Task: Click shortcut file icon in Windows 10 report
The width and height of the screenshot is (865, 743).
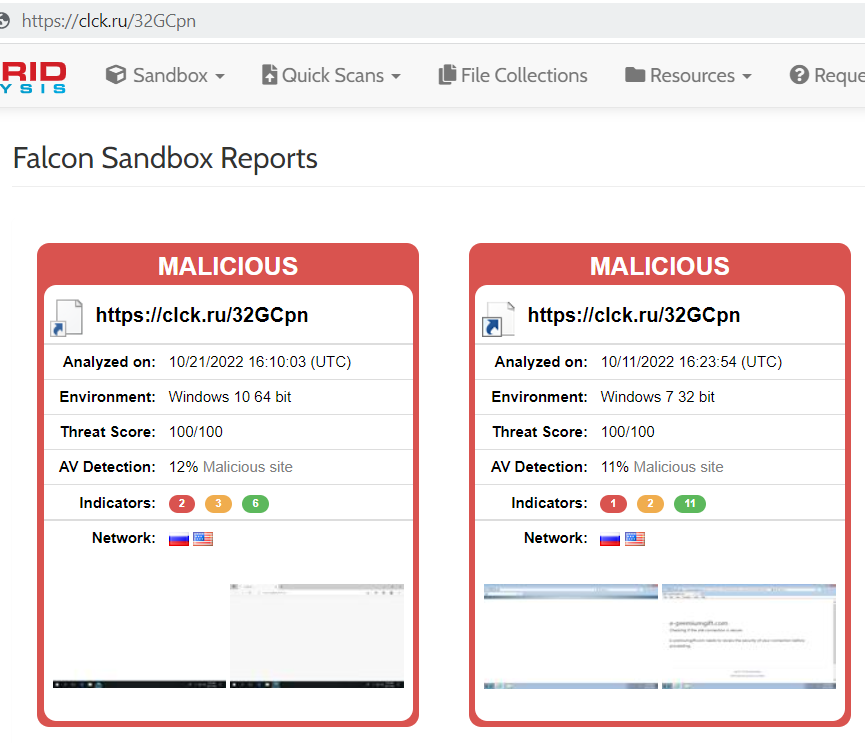Action: [67, 318]
